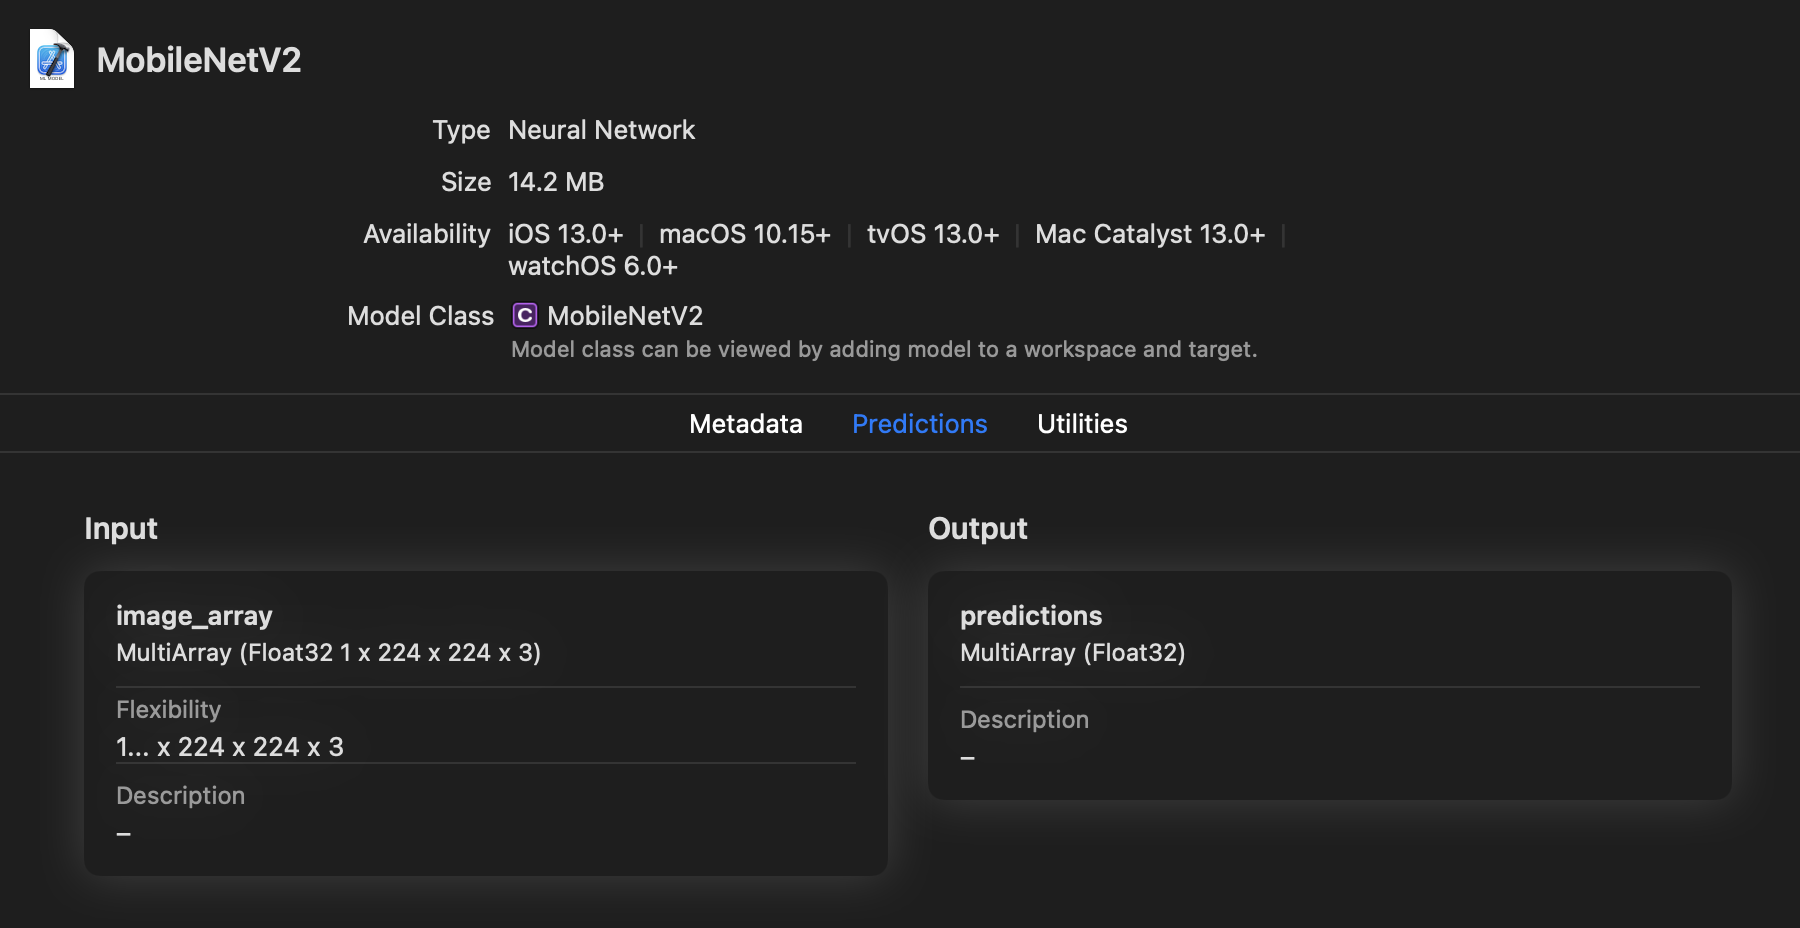This screenshot has height=928, width=1800.
Task: Select the 14.2 MB size value
Action: [x=556, y=182]
